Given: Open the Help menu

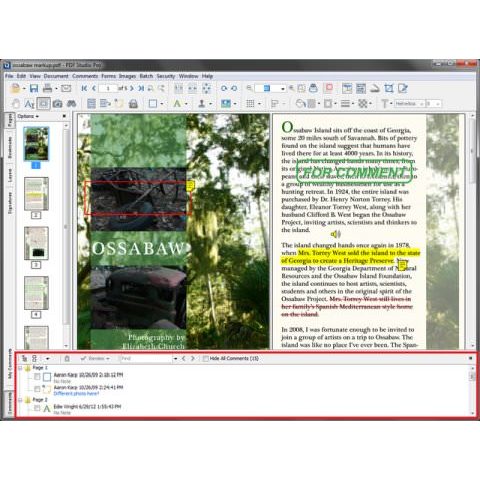Looking at the screenshot, I should (x=207, y=76).
